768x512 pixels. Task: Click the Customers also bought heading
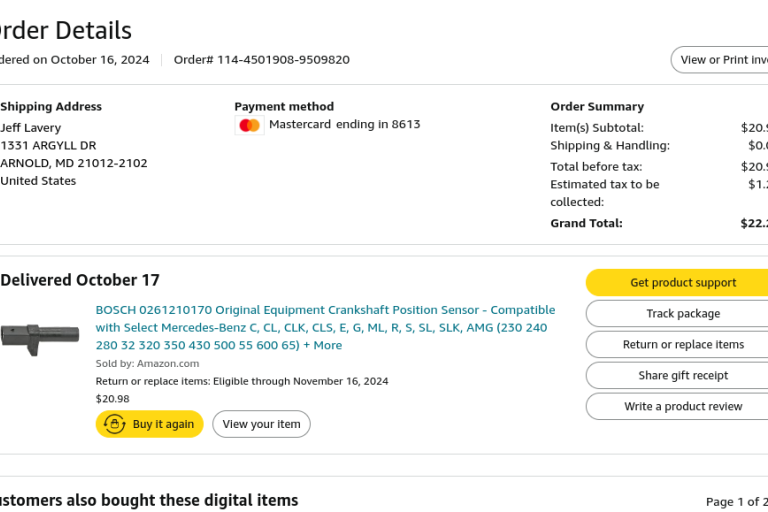pyautogui.click(x=148, y=500)
